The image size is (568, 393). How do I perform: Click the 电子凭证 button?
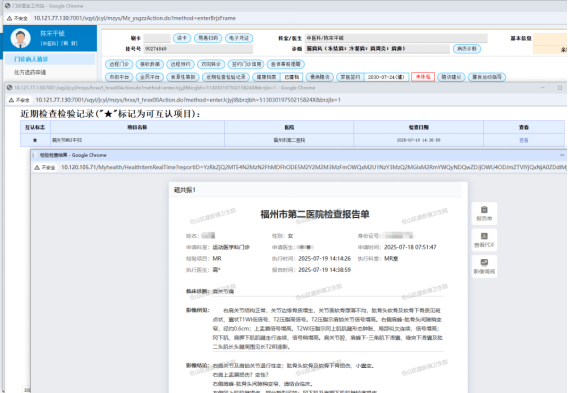coord(239,38)
